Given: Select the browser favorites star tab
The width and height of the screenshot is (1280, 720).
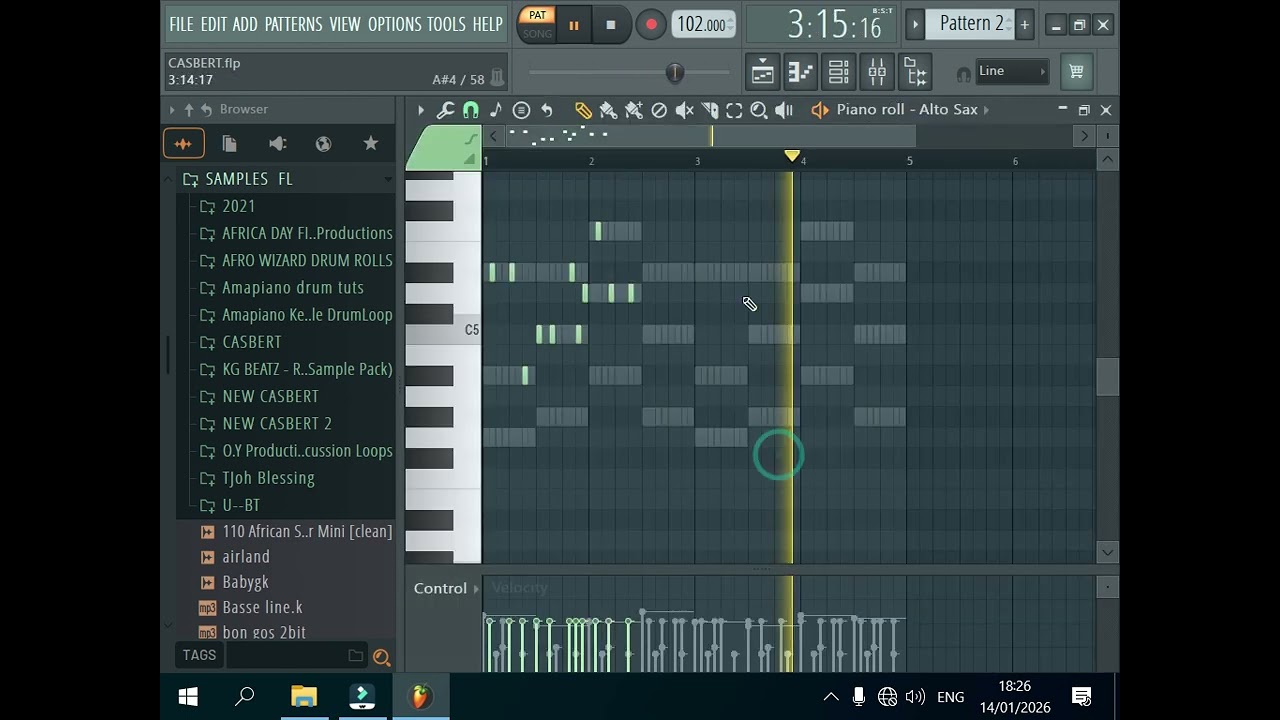Looking at the screenshot, I should click(x=371, y=144).
